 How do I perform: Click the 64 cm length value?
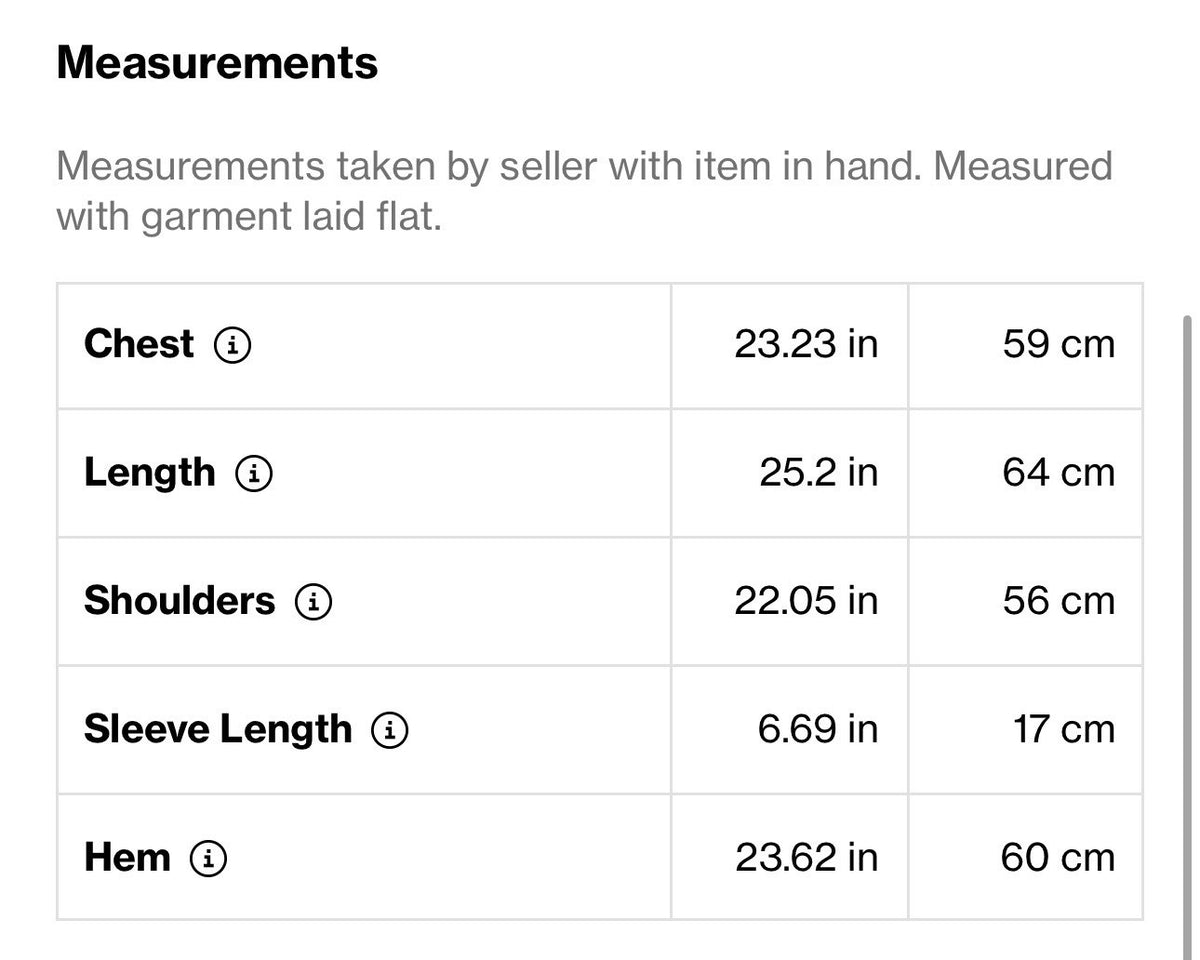tap(1058, 473)
